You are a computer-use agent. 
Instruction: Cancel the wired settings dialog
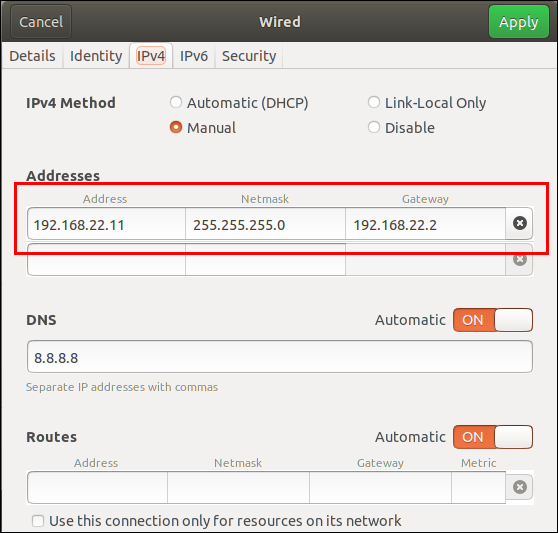(x=41, y=22)
